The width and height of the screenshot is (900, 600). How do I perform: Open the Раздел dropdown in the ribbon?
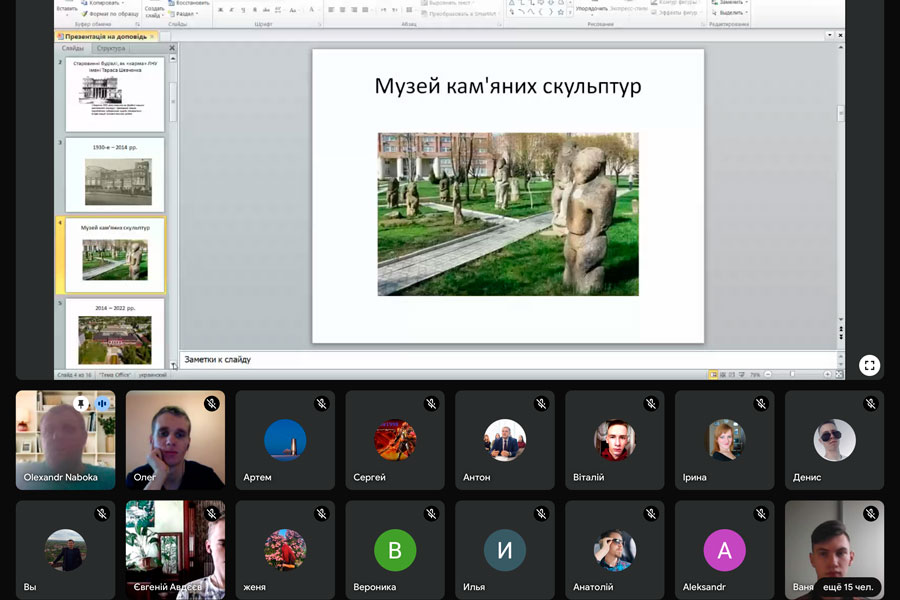(x=185, y=14)
